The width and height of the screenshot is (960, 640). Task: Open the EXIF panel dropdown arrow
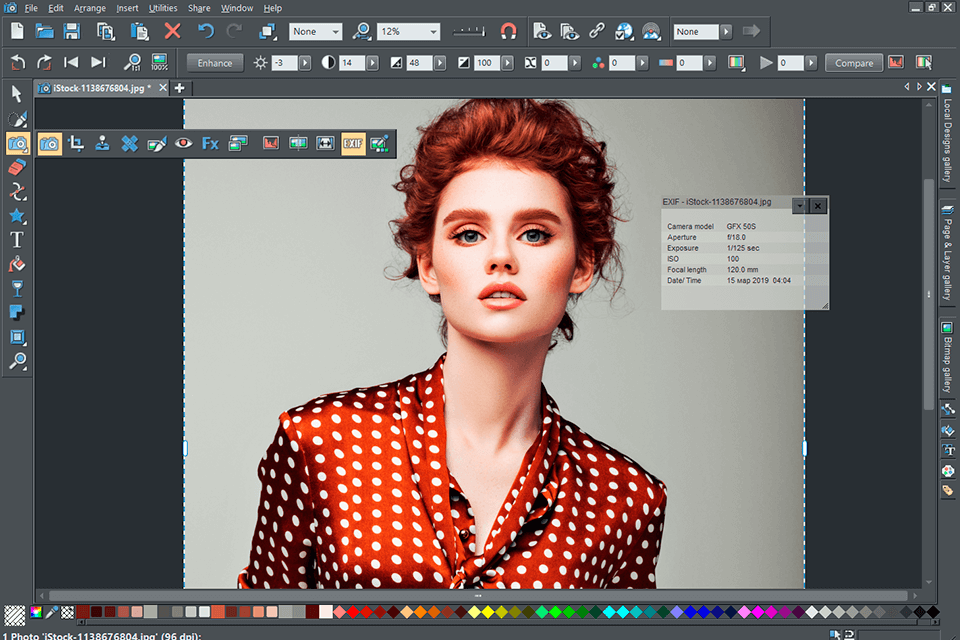pyautogui.click(x=799, y=205)
